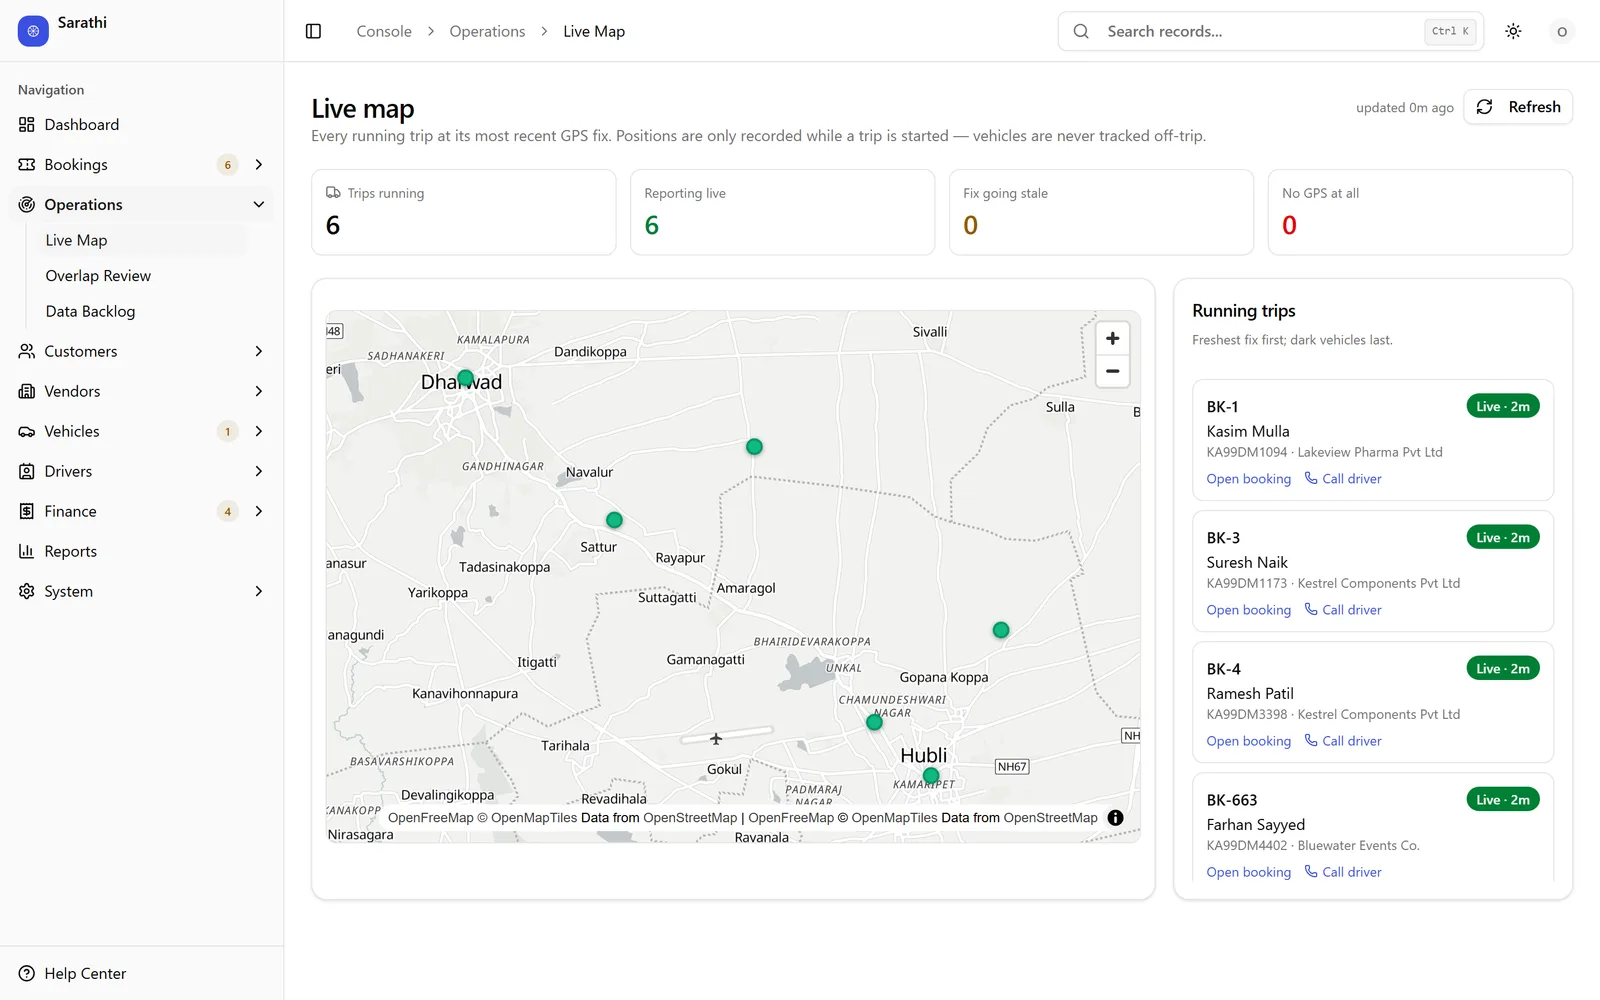Click the Help Center question icon
The width and height of the screenshot is (1600, 1000).
point(27,974)
